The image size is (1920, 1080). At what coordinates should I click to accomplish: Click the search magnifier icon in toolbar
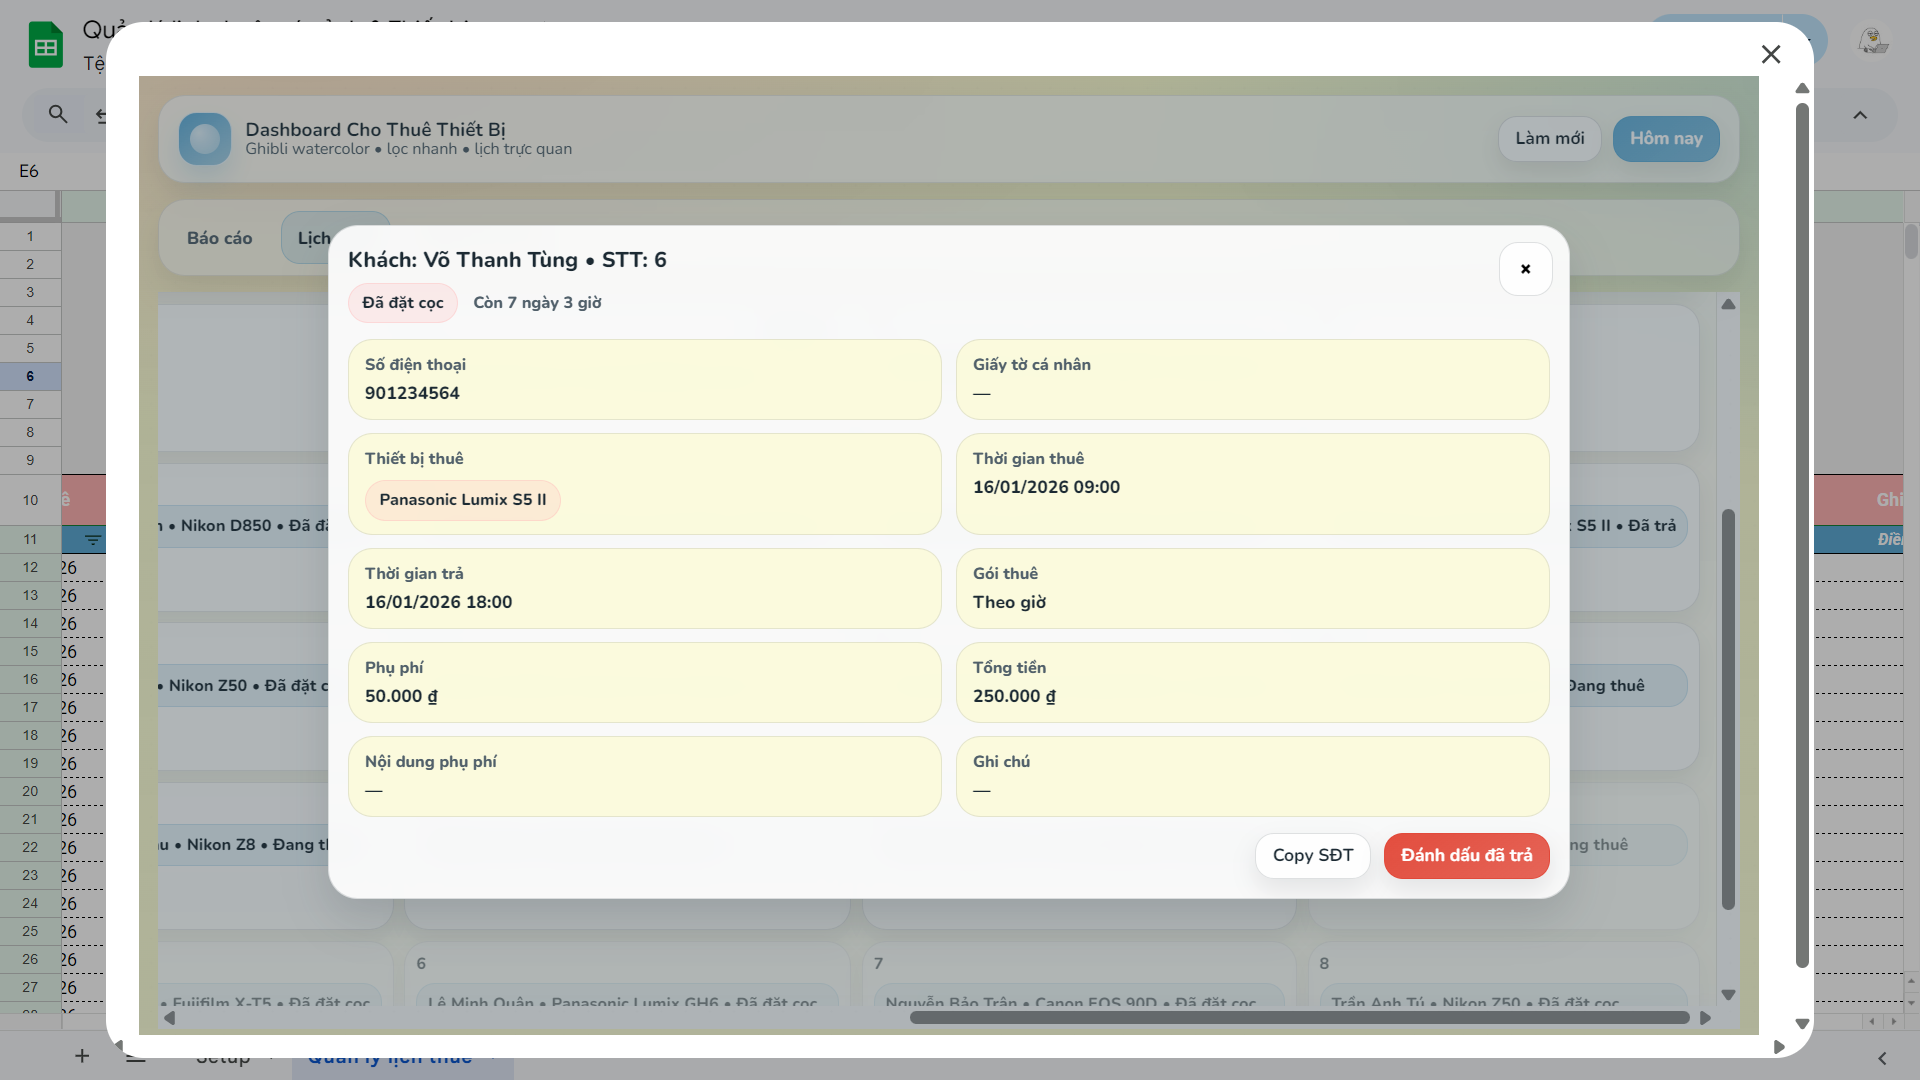[x=58, y=114]
